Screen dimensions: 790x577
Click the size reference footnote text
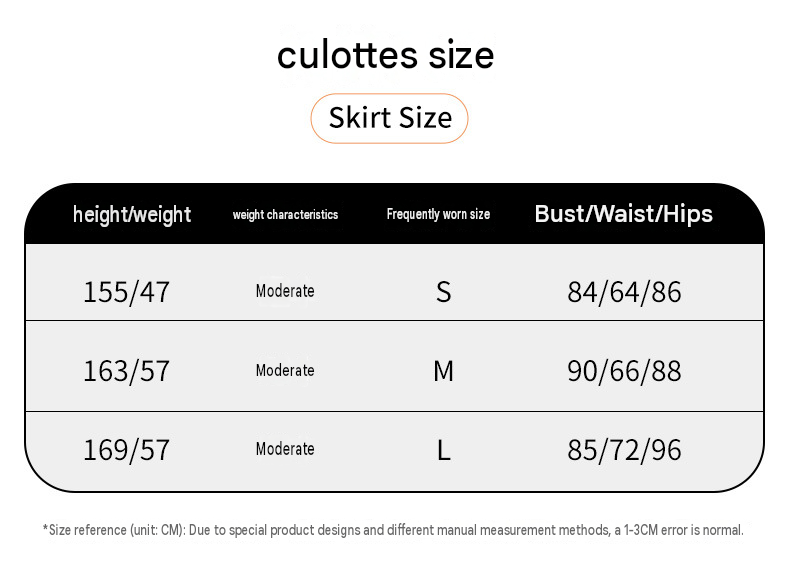coord(393,530)
